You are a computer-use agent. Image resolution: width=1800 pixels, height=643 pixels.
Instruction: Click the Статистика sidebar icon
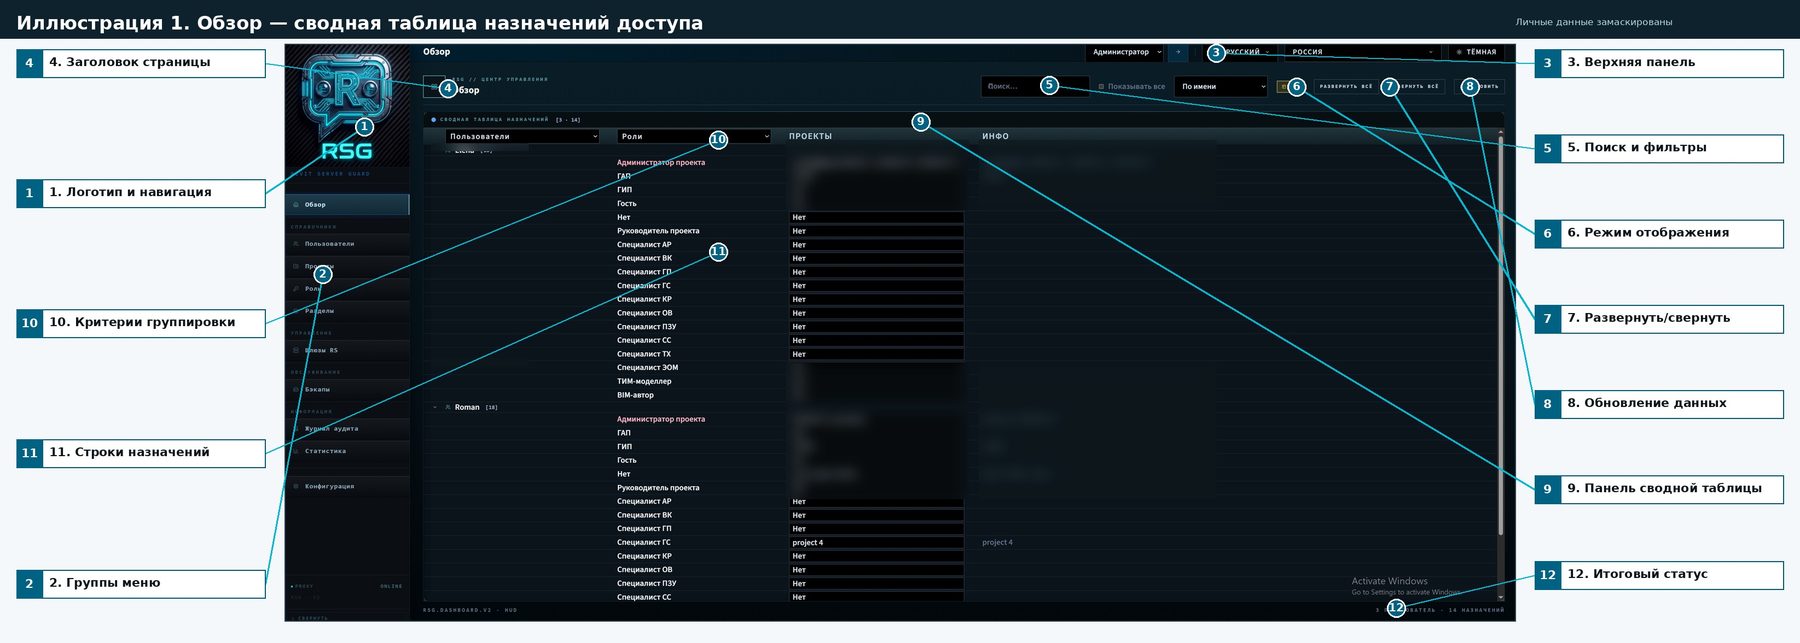tap(296, 451)
